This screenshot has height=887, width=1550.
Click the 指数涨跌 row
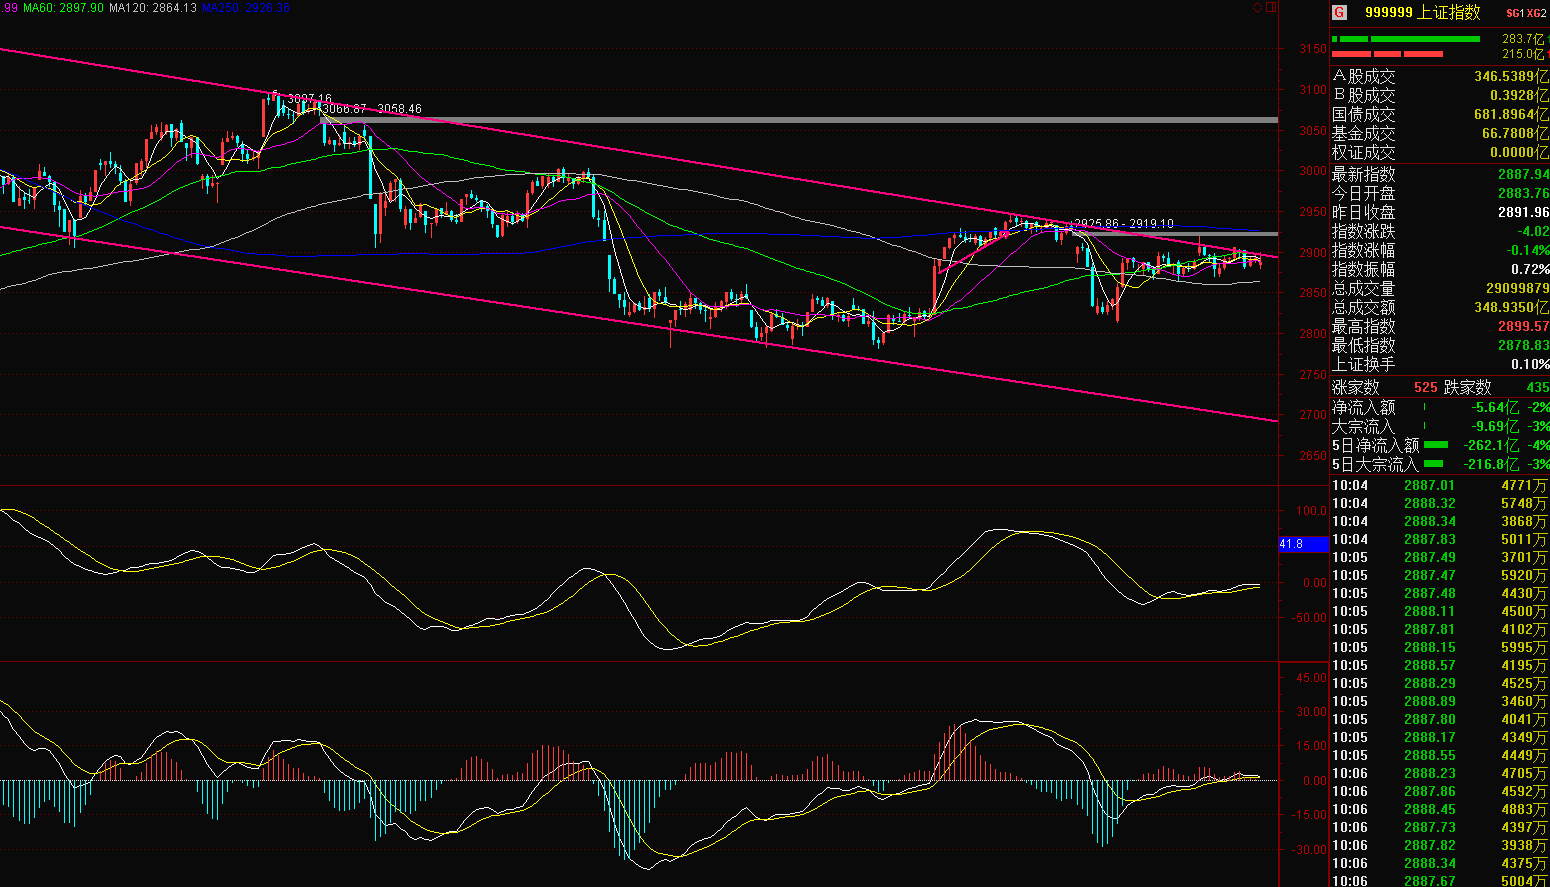[x=1440, y=231]
